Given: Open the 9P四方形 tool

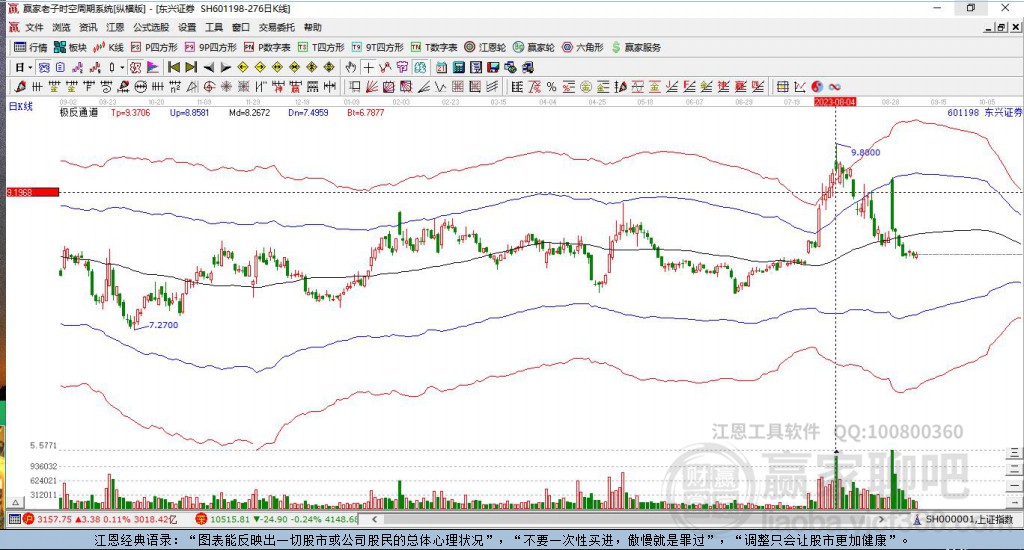Looking at the screenshot, I should (x=210, y=47).
